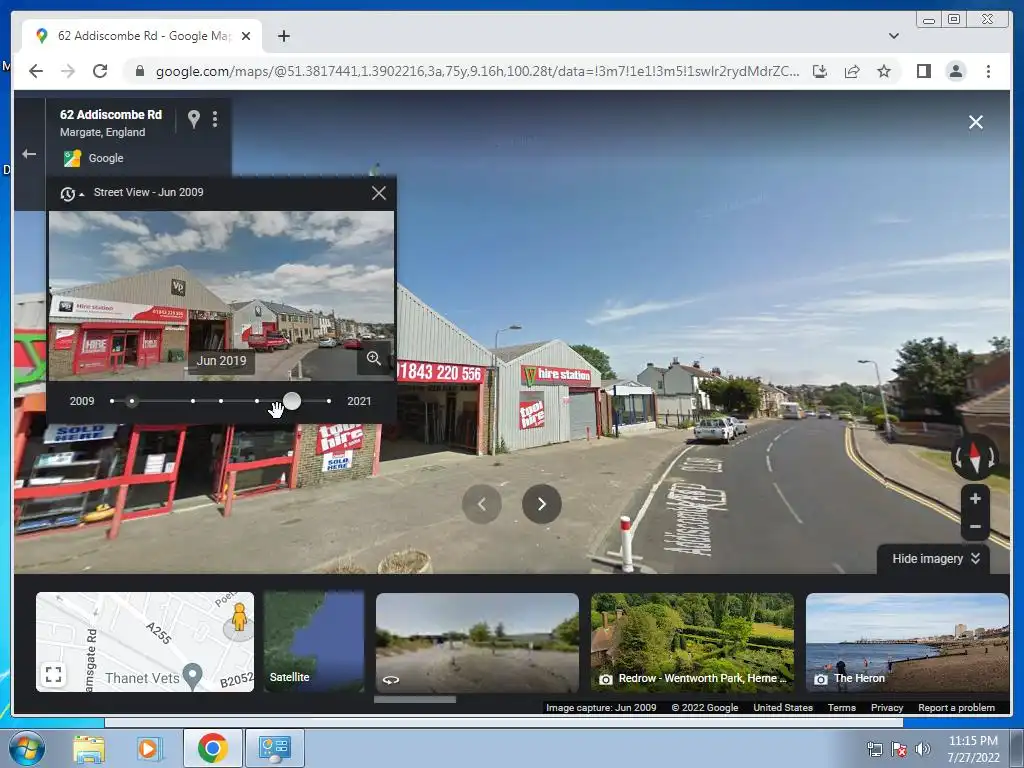Expand the mini map to full screen
The width and height of the screenshot is (1024, 768).
[x=54, y=674]
